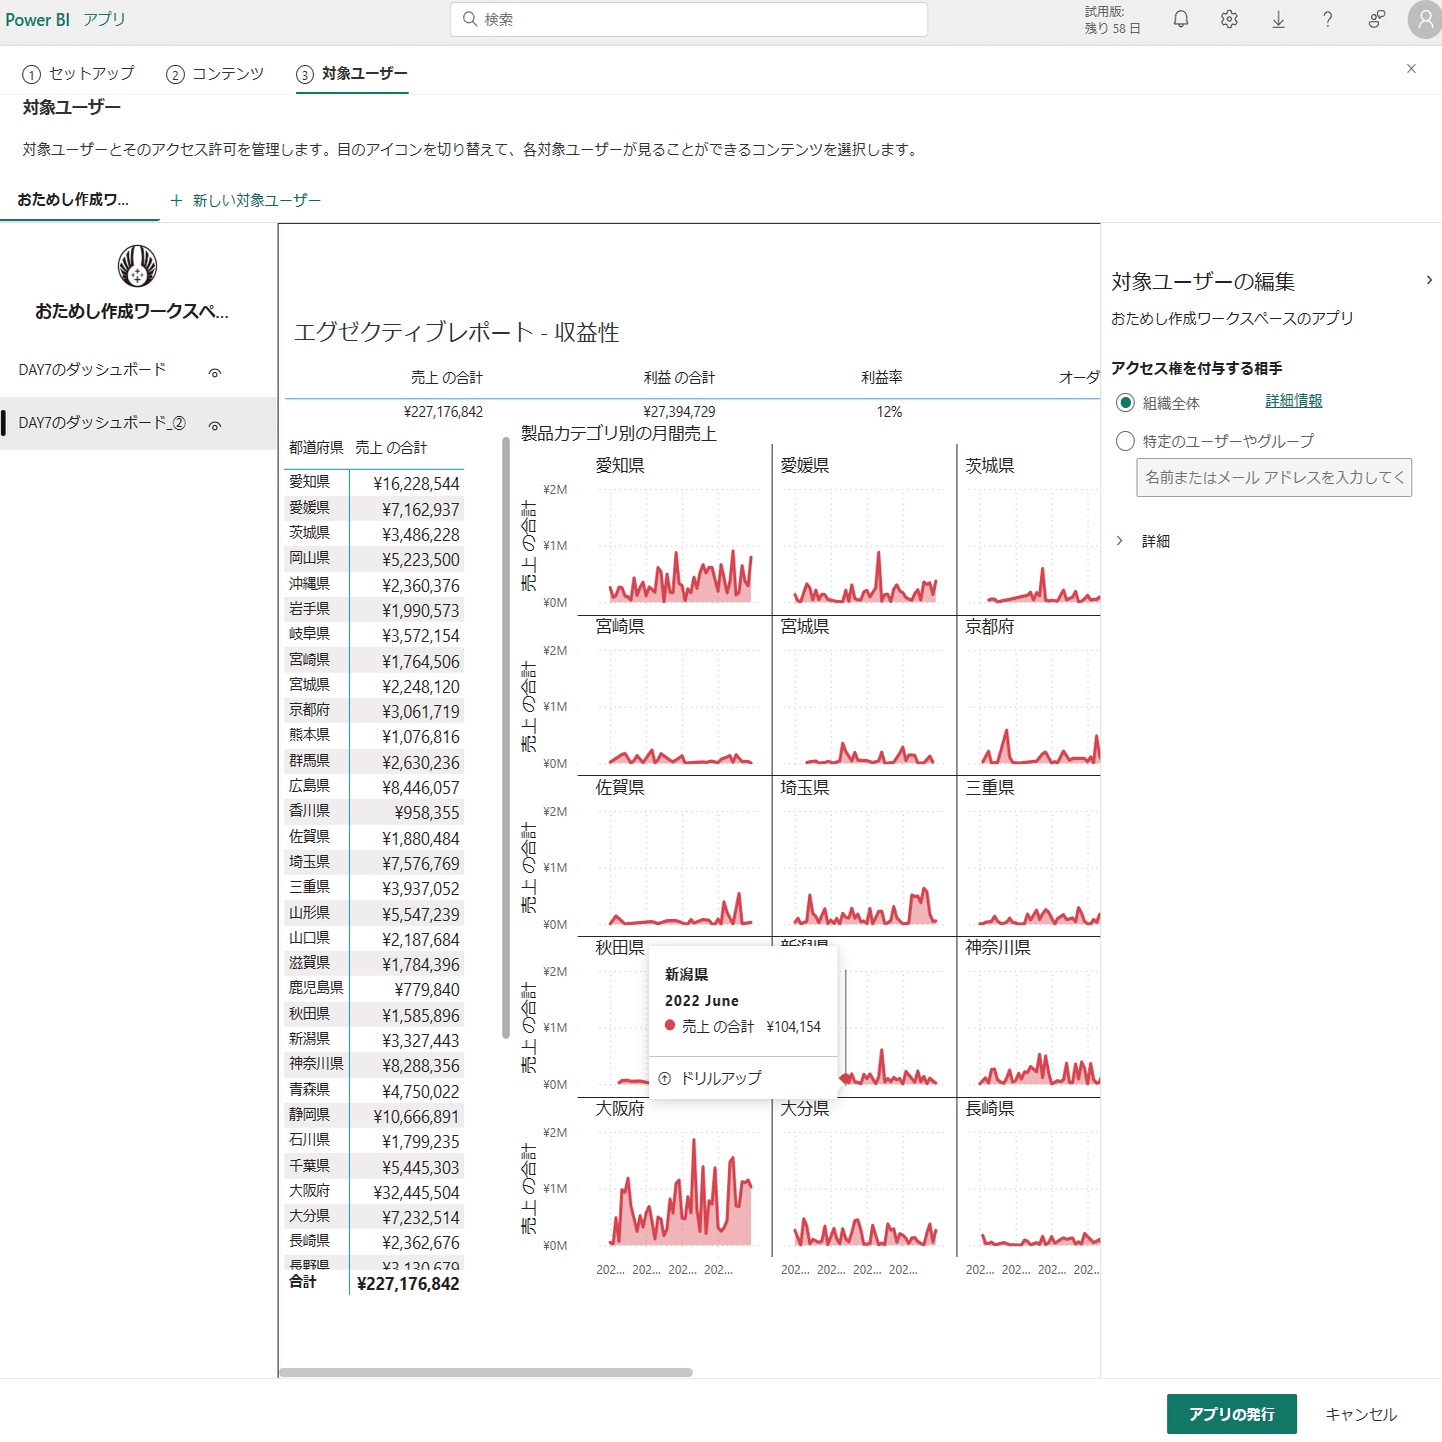The height and width of the screenshot is (1442, 1442).
Task: Click the 神奈川県 table row
Action: click(374, 1065)
